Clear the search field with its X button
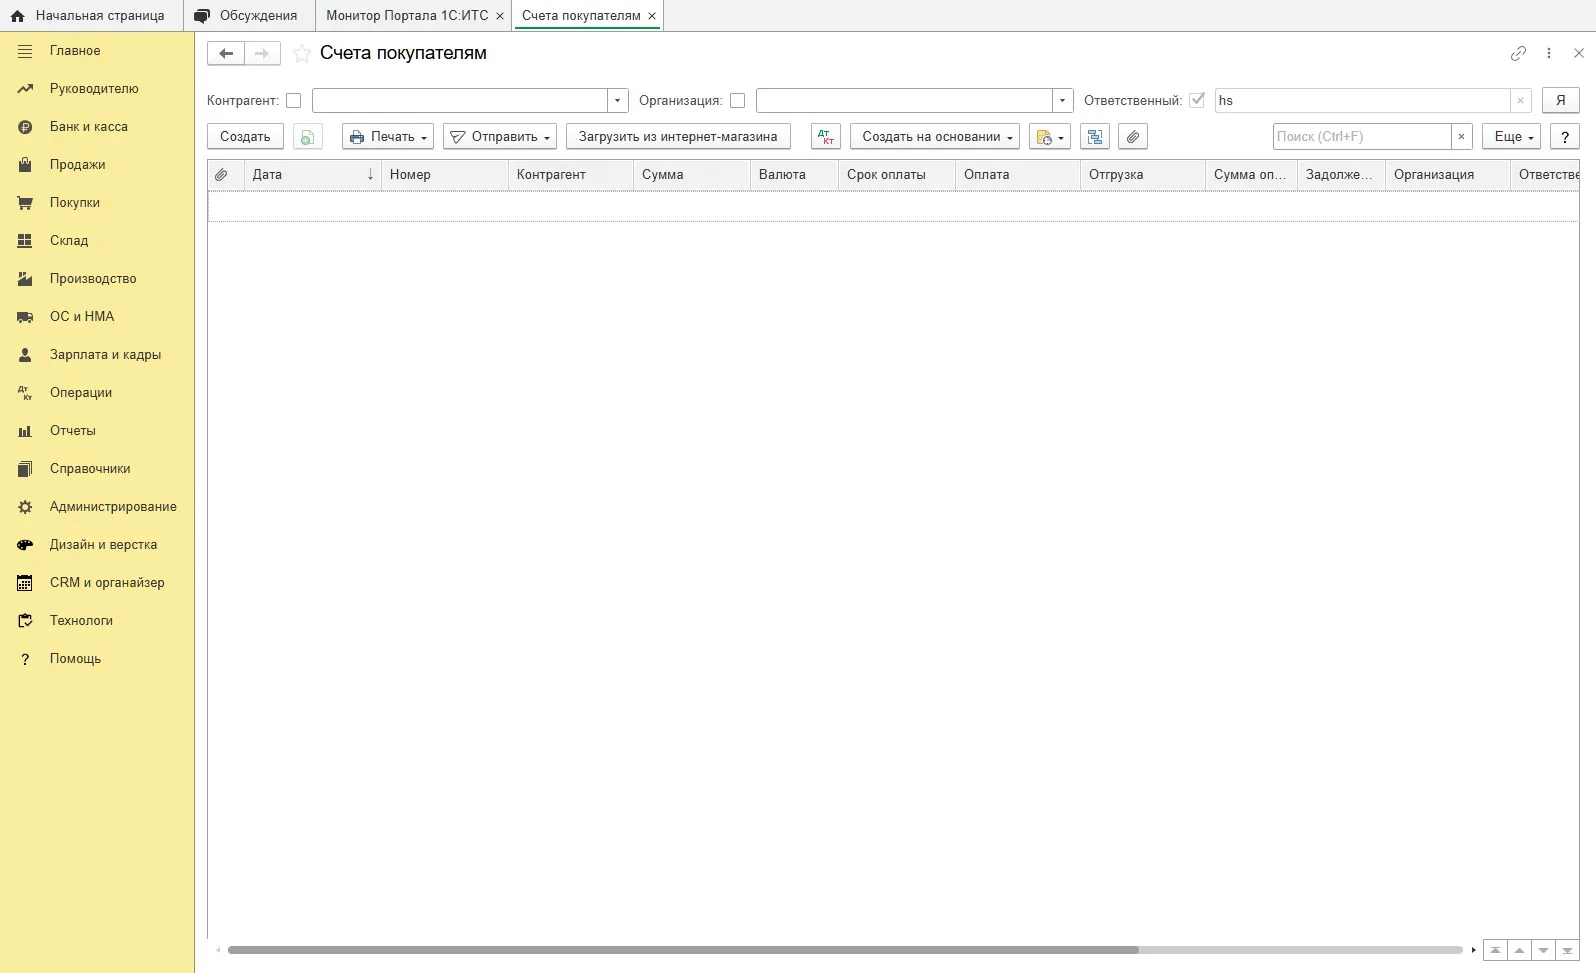1596x973 pixels. tap(1462, 137)
